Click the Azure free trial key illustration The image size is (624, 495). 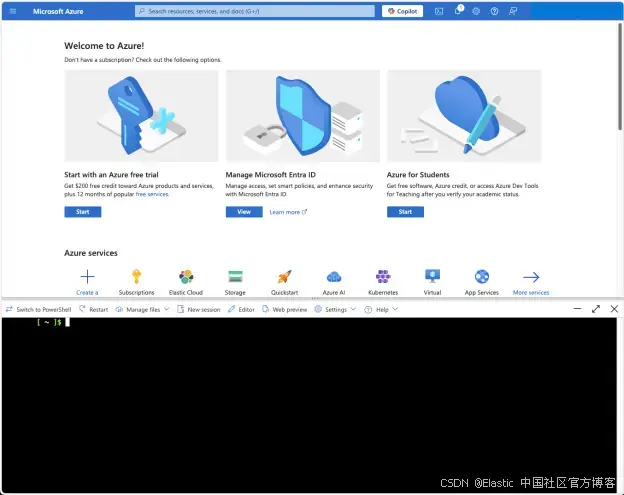pyautogui.click(x=141, y=116)
